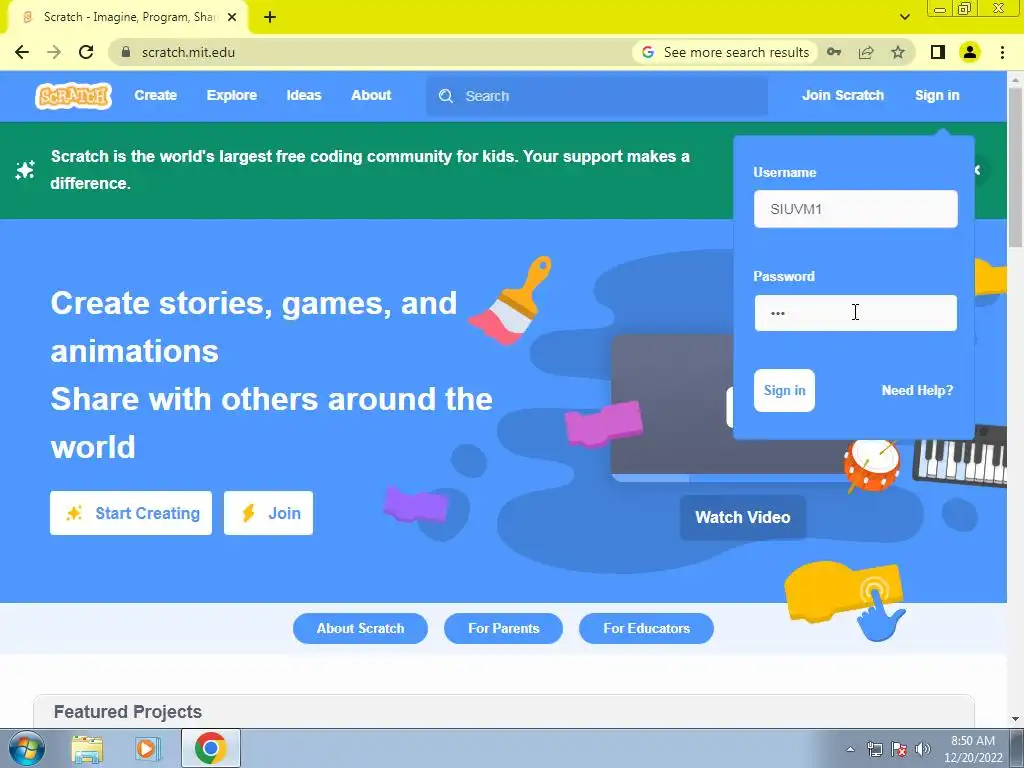Open Chrome three-dot menu
The height and width of the screenshot is (768, 1024).
click(x=1002, y=52)
